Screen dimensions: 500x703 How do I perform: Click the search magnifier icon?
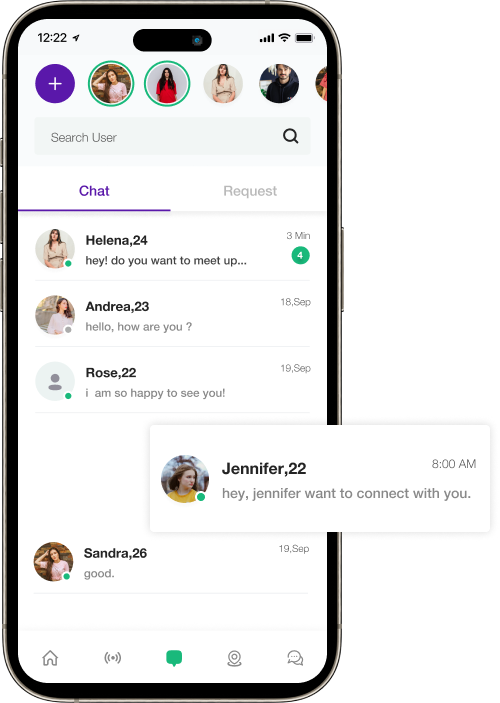click(291, 136)
